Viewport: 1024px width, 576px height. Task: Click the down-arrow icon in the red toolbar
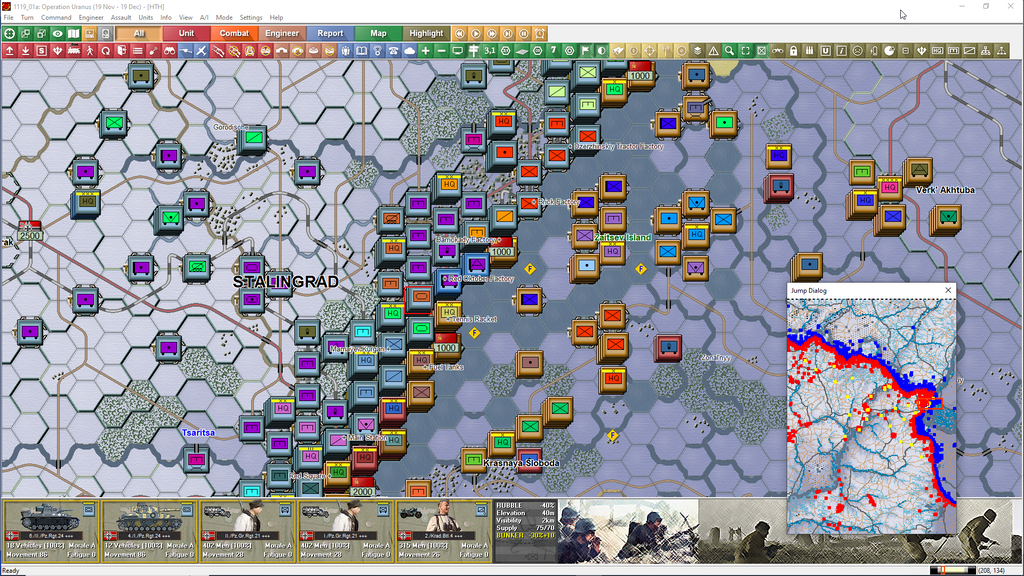point(25,50)
